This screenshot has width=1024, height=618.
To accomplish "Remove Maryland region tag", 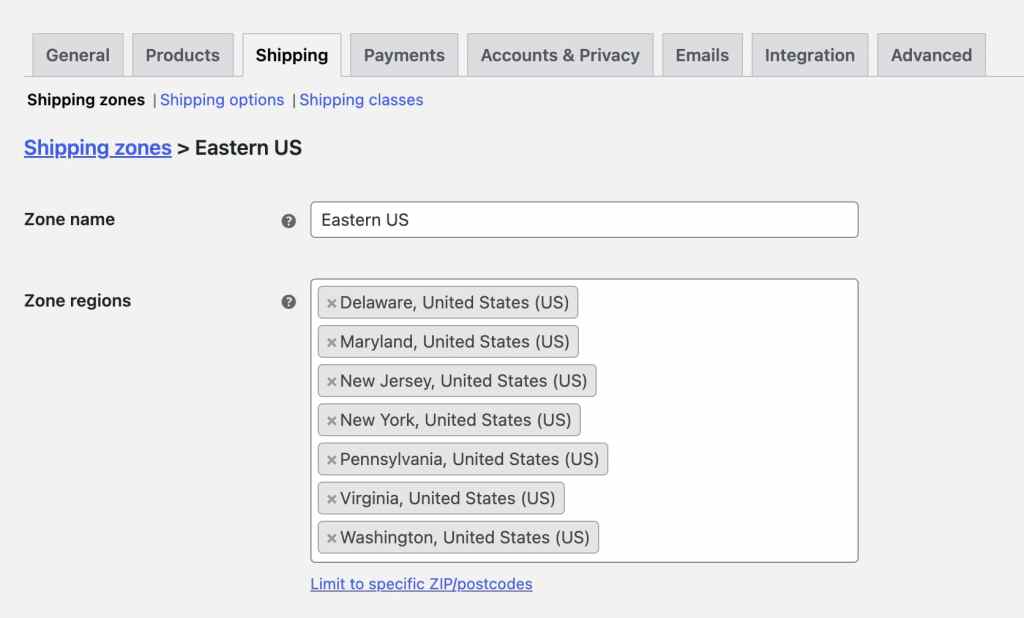I will [331, 342].
